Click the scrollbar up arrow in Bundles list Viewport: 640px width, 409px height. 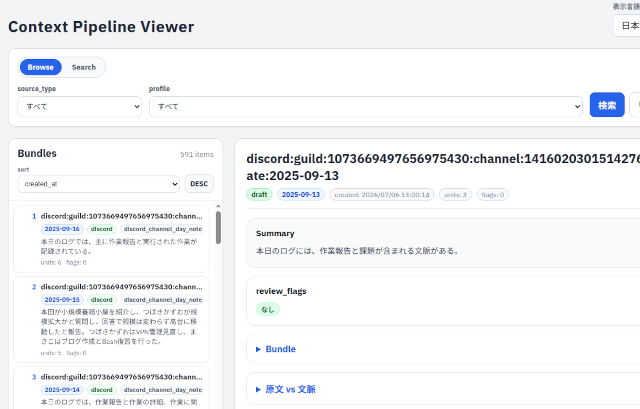click(218, 206)
